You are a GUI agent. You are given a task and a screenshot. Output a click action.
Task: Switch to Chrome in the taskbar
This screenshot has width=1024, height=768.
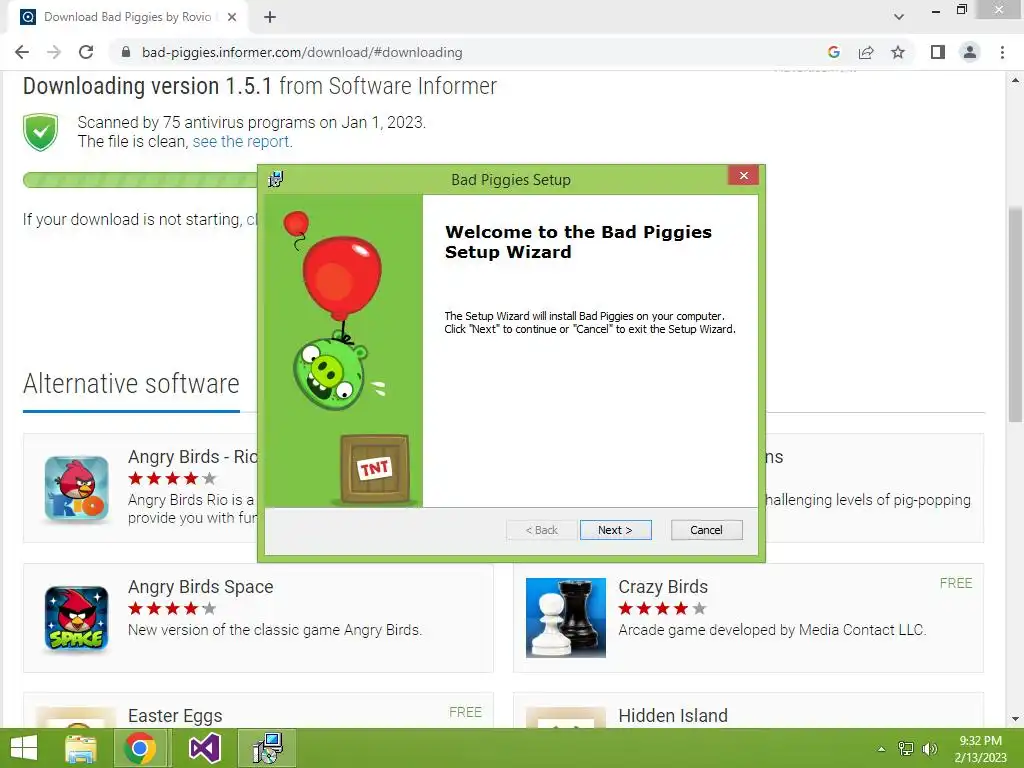coord(140,748)
